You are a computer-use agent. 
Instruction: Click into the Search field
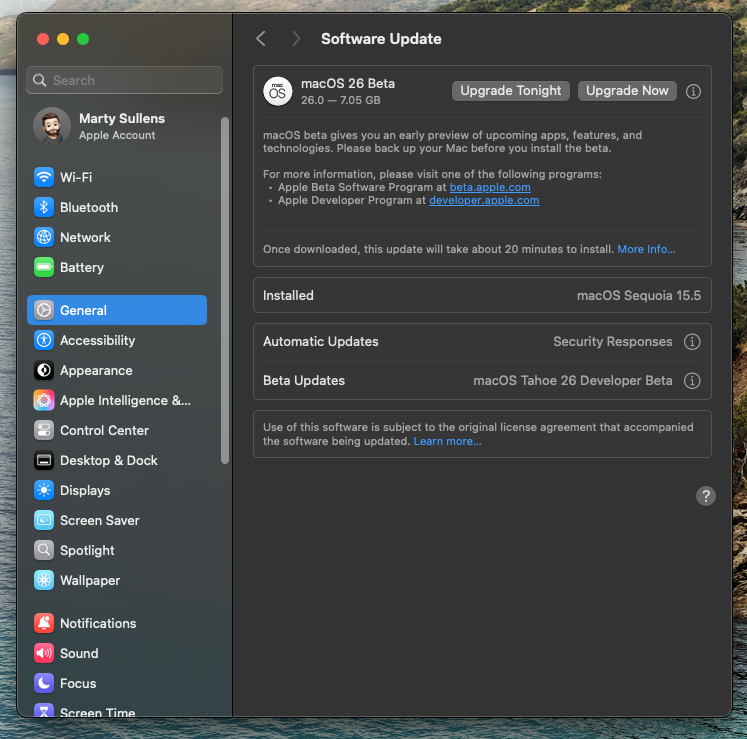click(124, 80)
